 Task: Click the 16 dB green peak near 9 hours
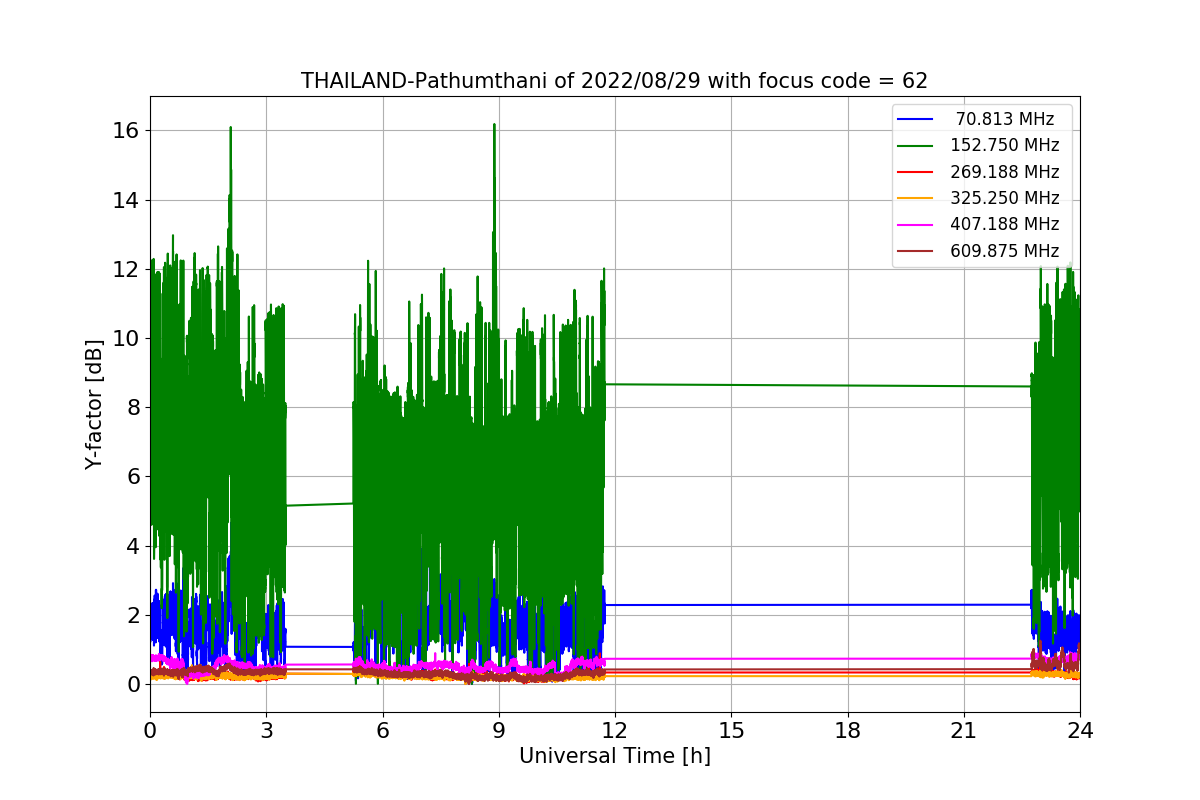click(x=494, y=126)
